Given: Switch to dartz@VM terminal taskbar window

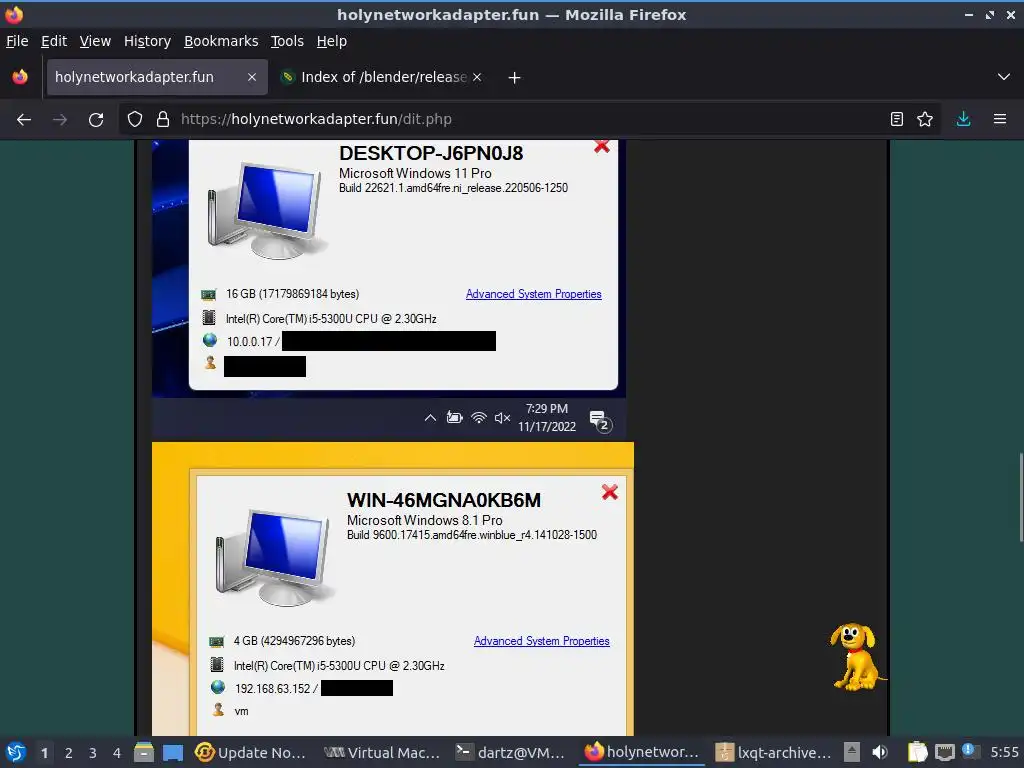Looking at the screenshot, I should tap(511, 752).
